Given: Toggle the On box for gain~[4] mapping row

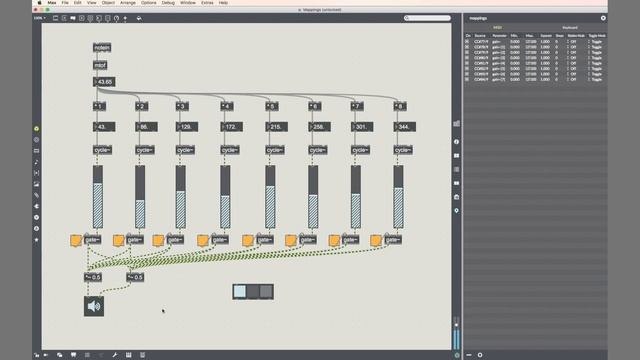Looking at the screenshot, I should (x=467, y=63).
